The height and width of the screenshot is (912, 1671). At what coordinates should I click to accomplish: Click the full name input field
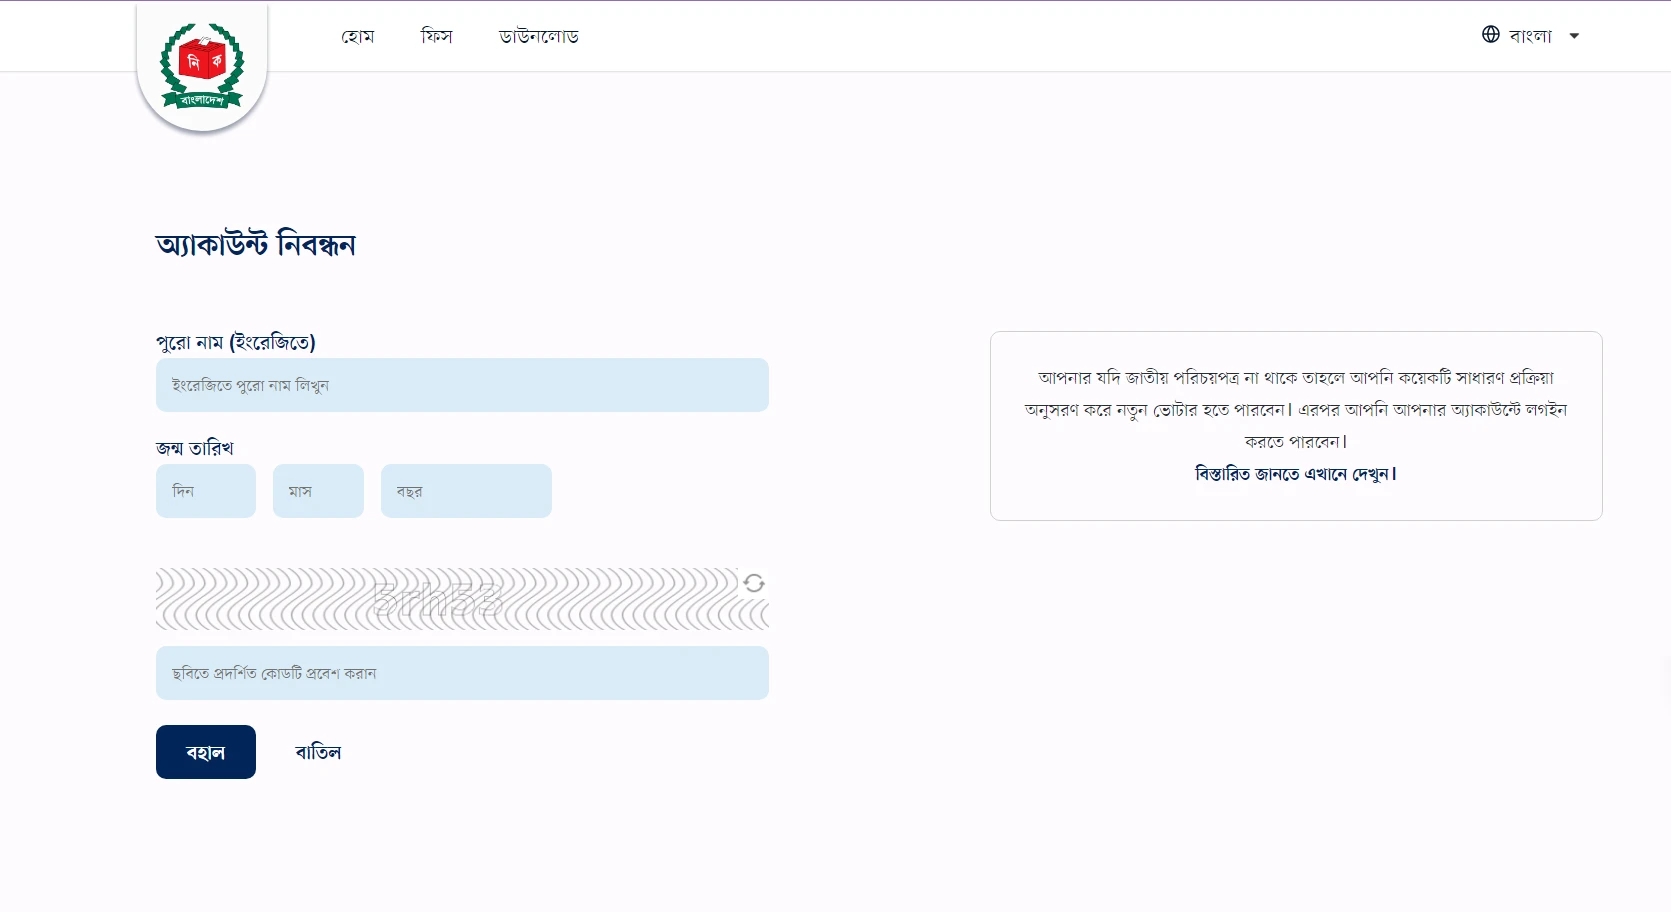click(461, 385)
